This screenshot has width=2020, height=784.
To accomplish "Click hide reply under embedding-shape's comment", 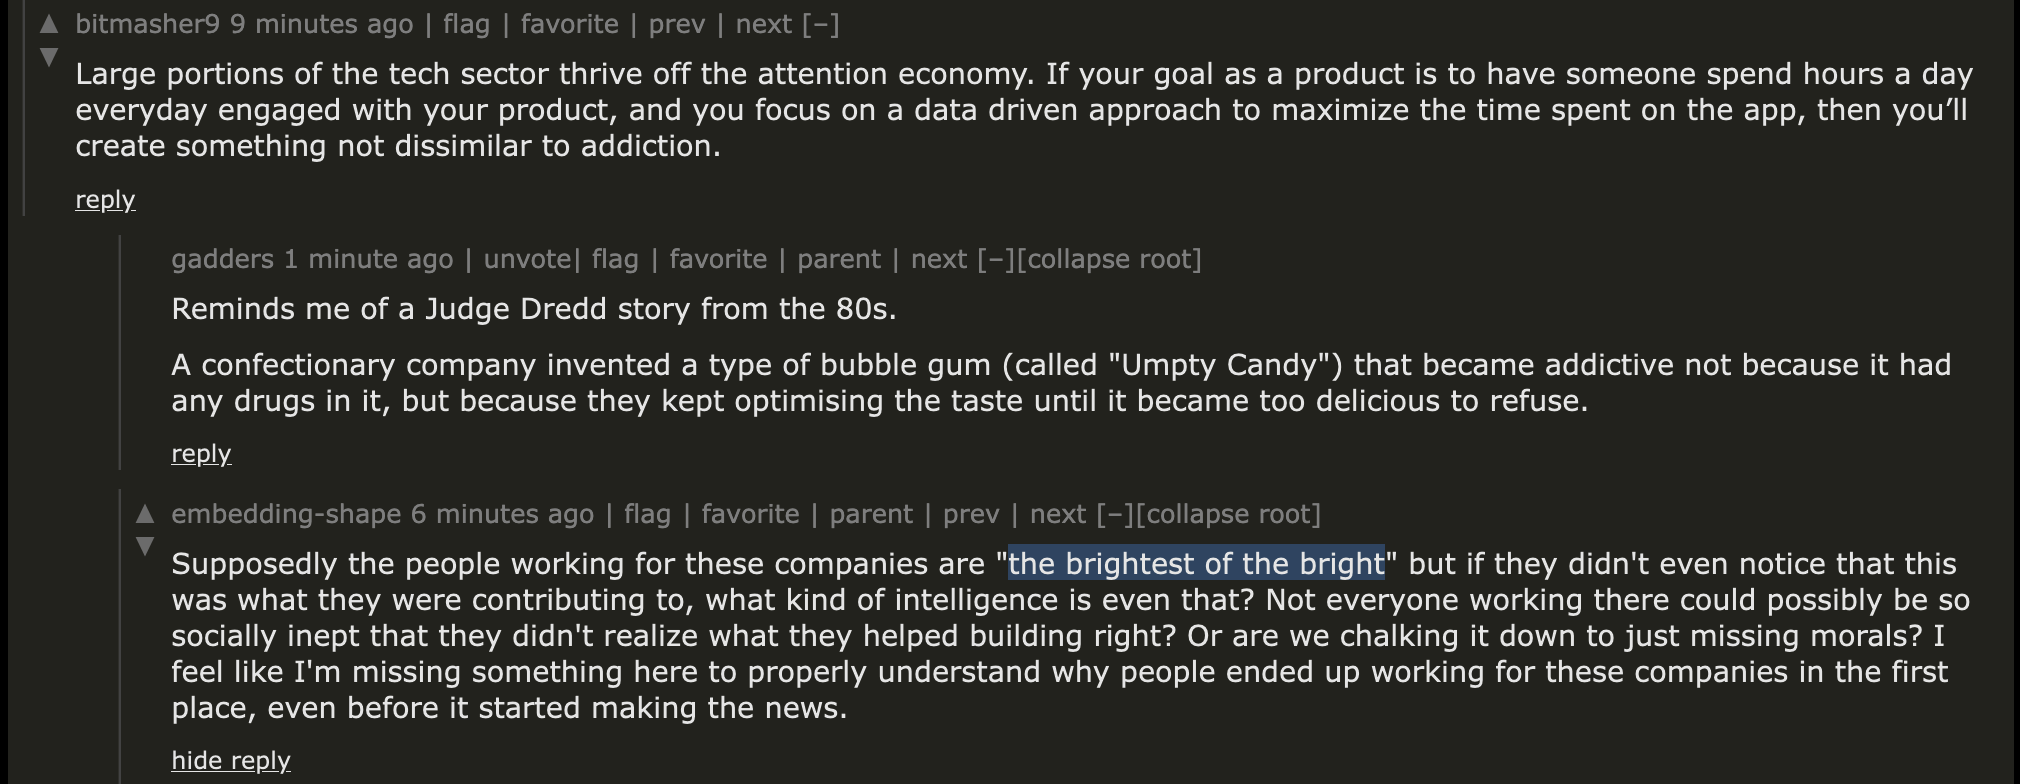I will [229, 760].
